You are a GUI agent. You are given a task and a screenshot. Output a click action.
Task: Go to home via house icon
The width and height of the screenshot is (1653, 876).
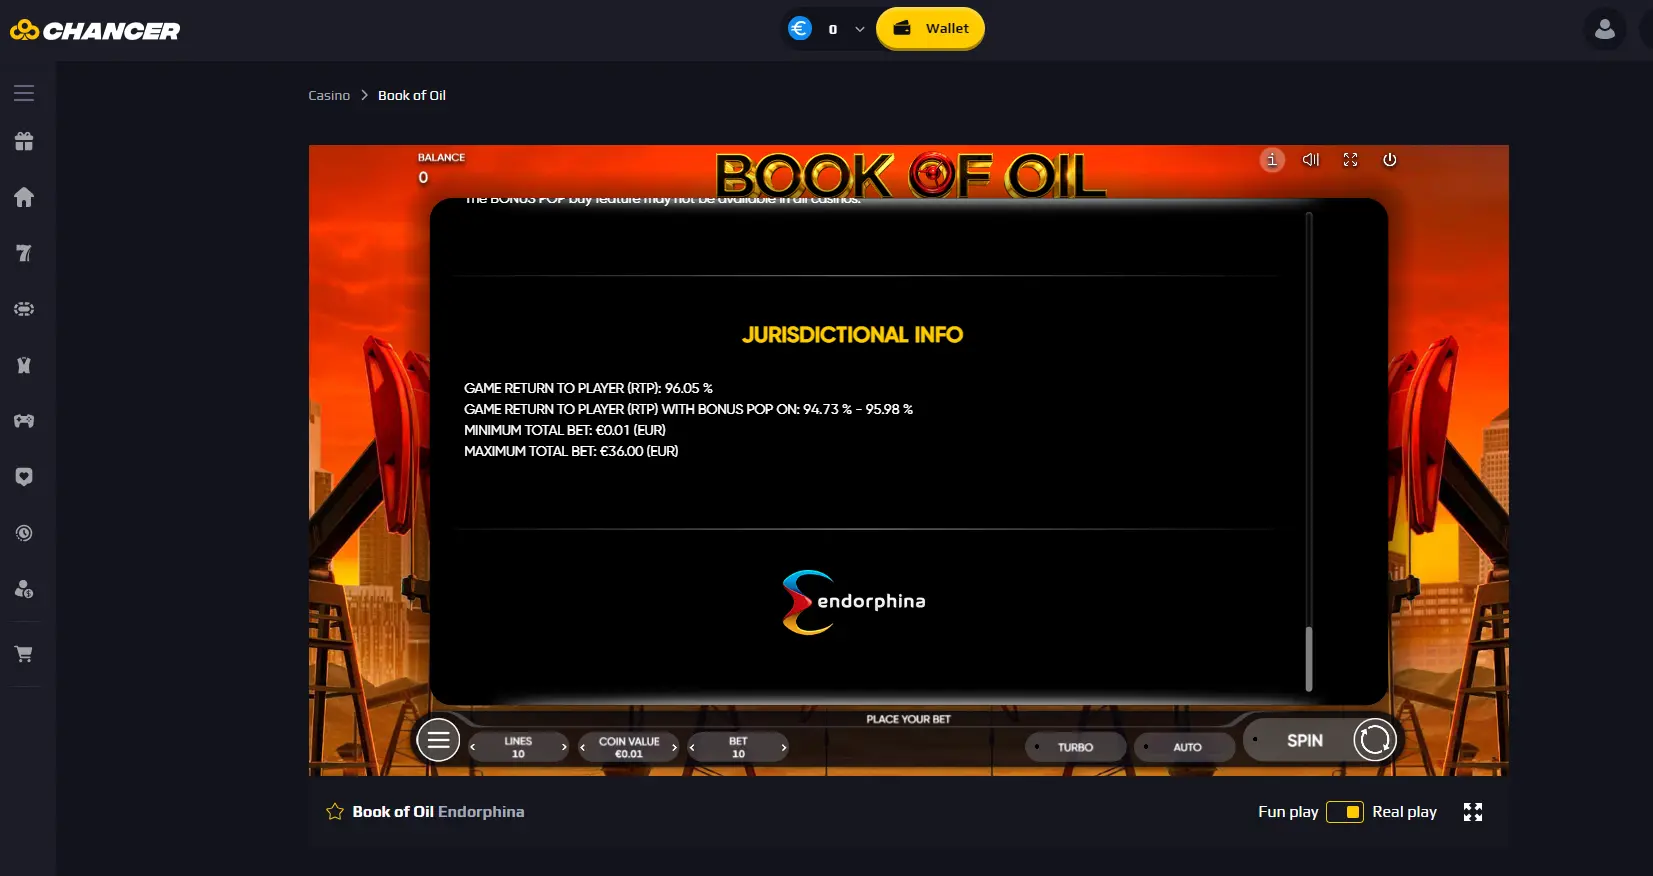(24, 197)
